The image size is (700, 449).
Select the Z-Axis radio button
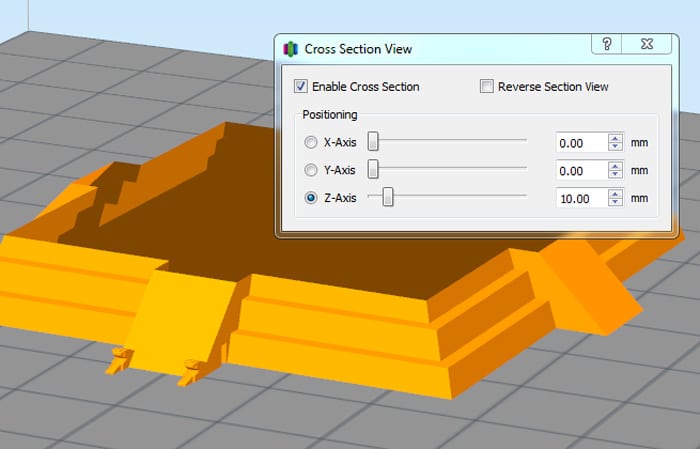click(x=311, y=198)
